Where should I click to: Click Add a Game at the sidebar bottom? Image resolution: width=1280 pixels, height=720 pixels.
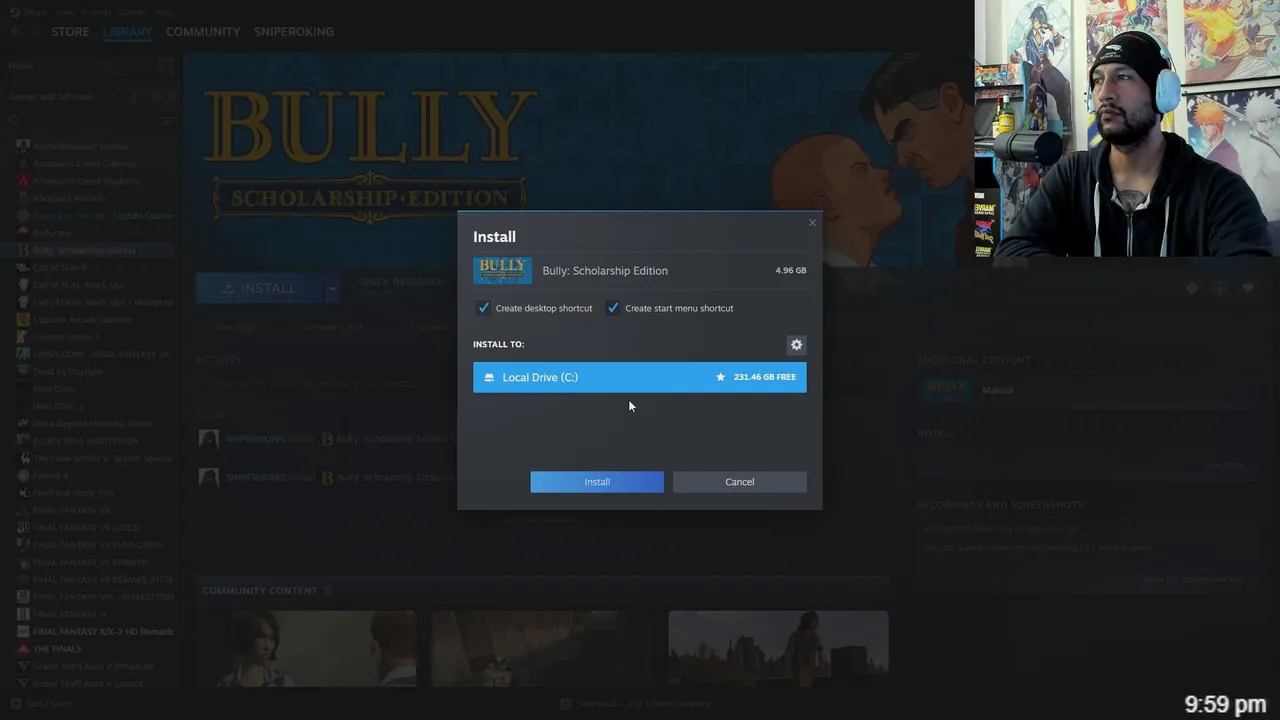click(x=41, y=703)
